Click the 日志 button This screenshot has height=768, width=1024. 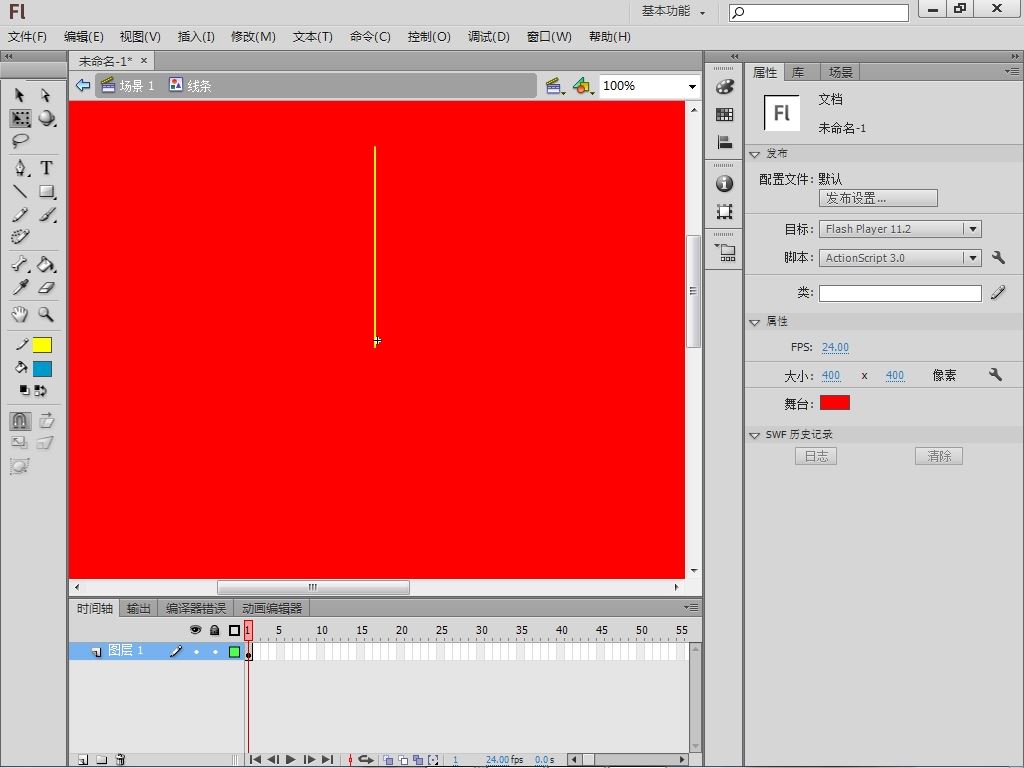click(816, 456)
